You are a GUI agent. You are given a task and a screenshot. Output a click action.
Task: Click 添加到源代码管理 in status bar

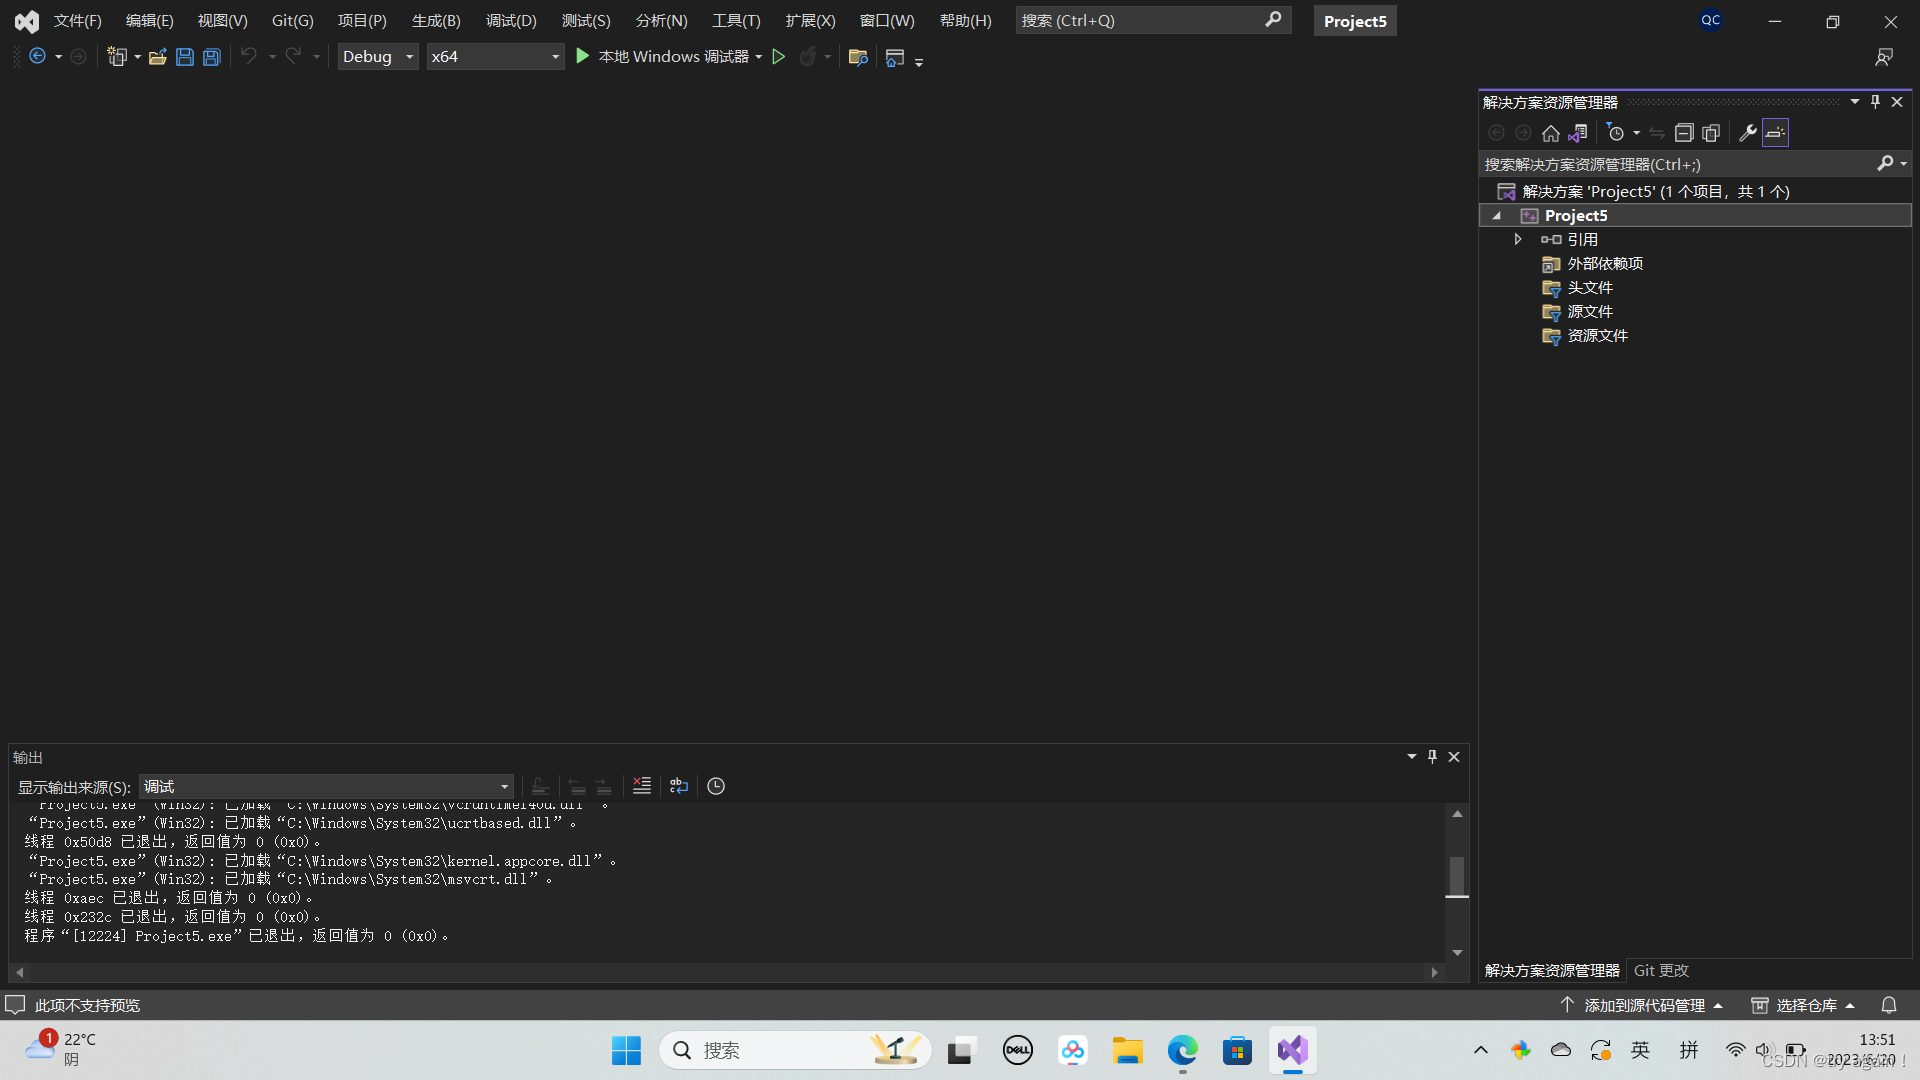click(1643, 1005)
